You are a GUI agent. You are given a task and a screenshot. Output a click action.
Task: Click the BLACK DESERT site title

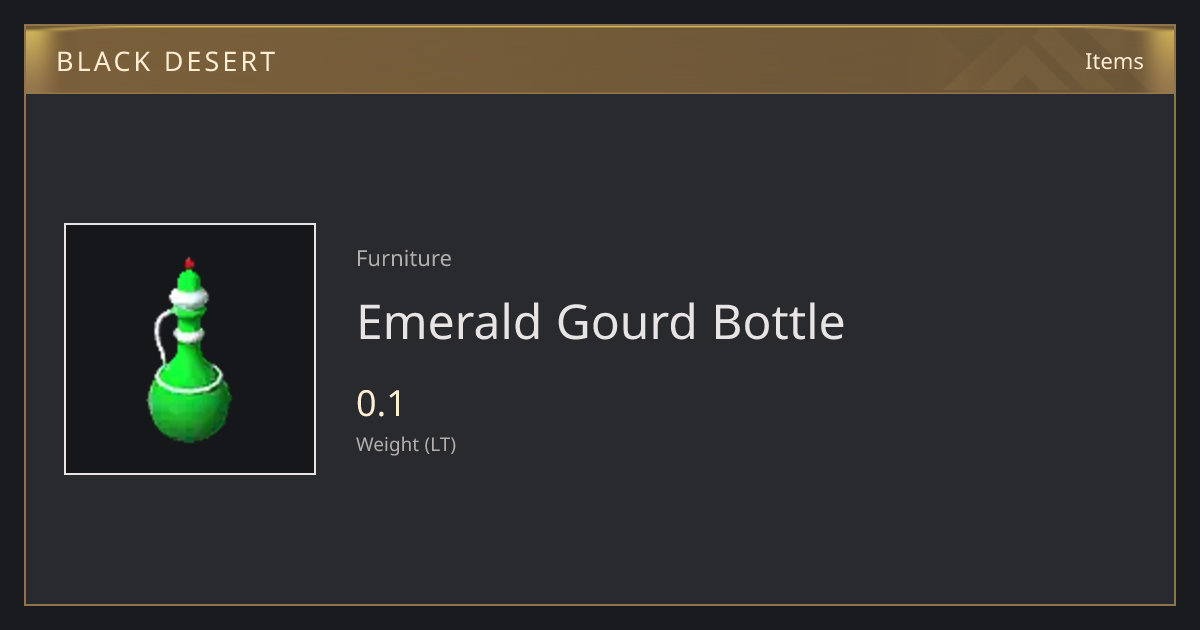coord(166,62)
